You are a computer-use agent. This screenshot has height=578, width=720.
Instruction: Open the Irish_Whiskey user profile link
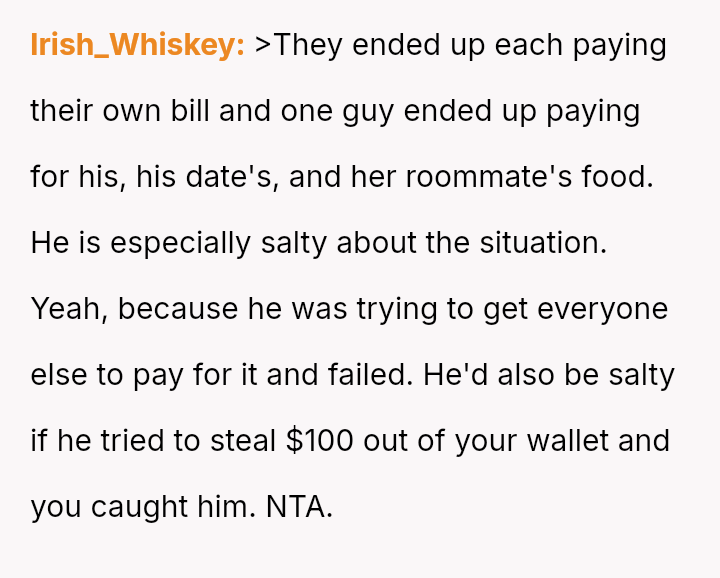tap(137, 45)
